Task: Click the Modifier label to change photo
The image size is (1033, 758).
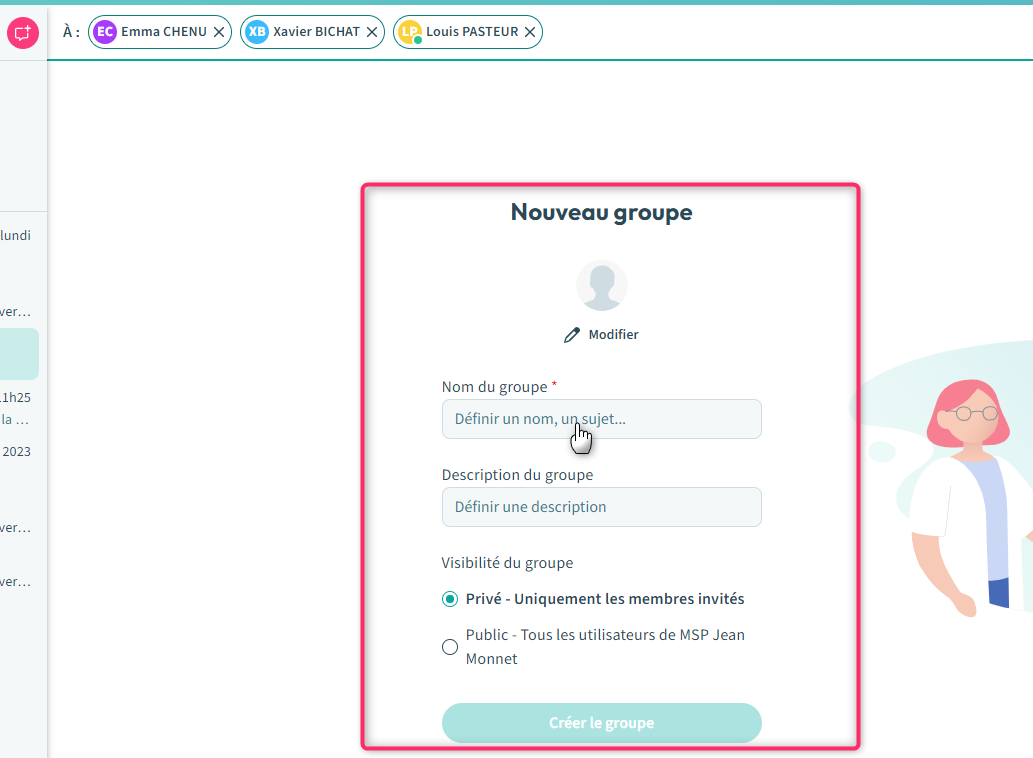Action: [x=613, y=335]
